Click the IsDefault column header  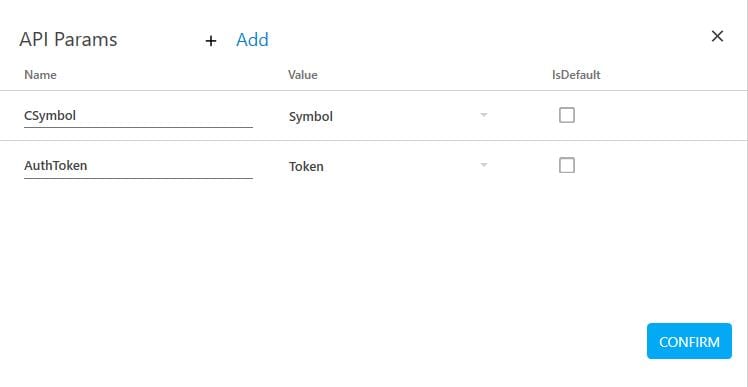click(576, 75)
